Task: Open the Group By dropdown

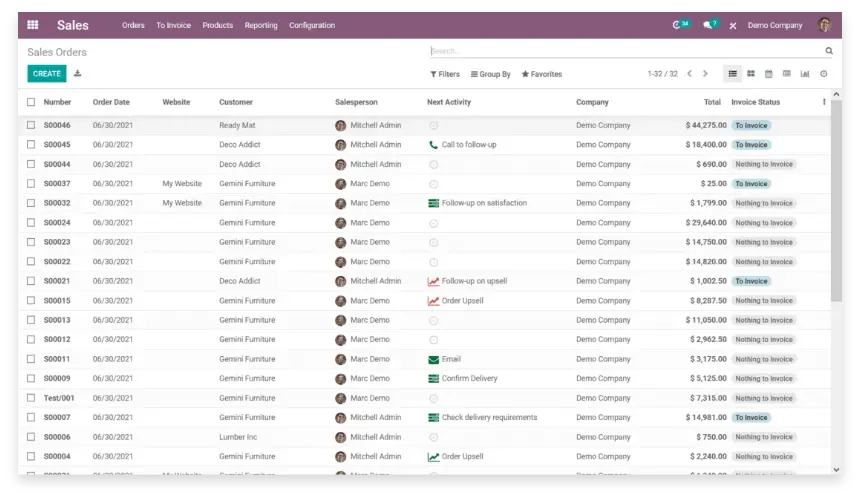Action: [x=491, y=74]
